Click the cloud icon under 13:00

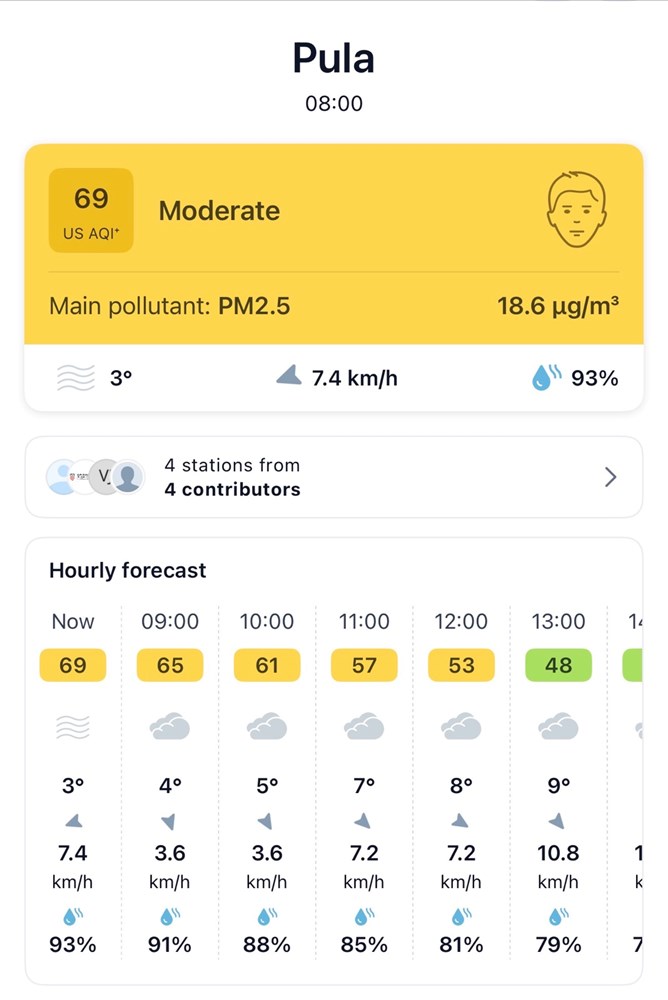point(558,727)
